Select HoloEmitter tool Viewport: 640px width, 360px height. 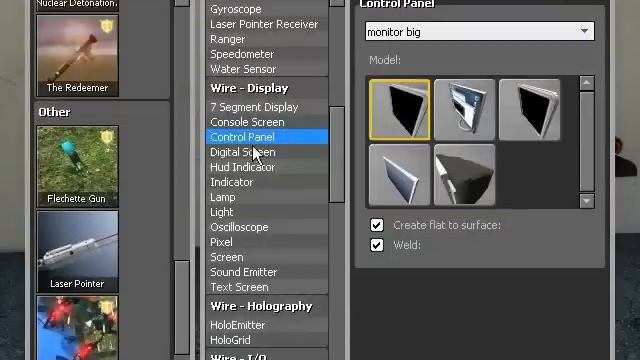pyautogui.click(x=267, y=325)
